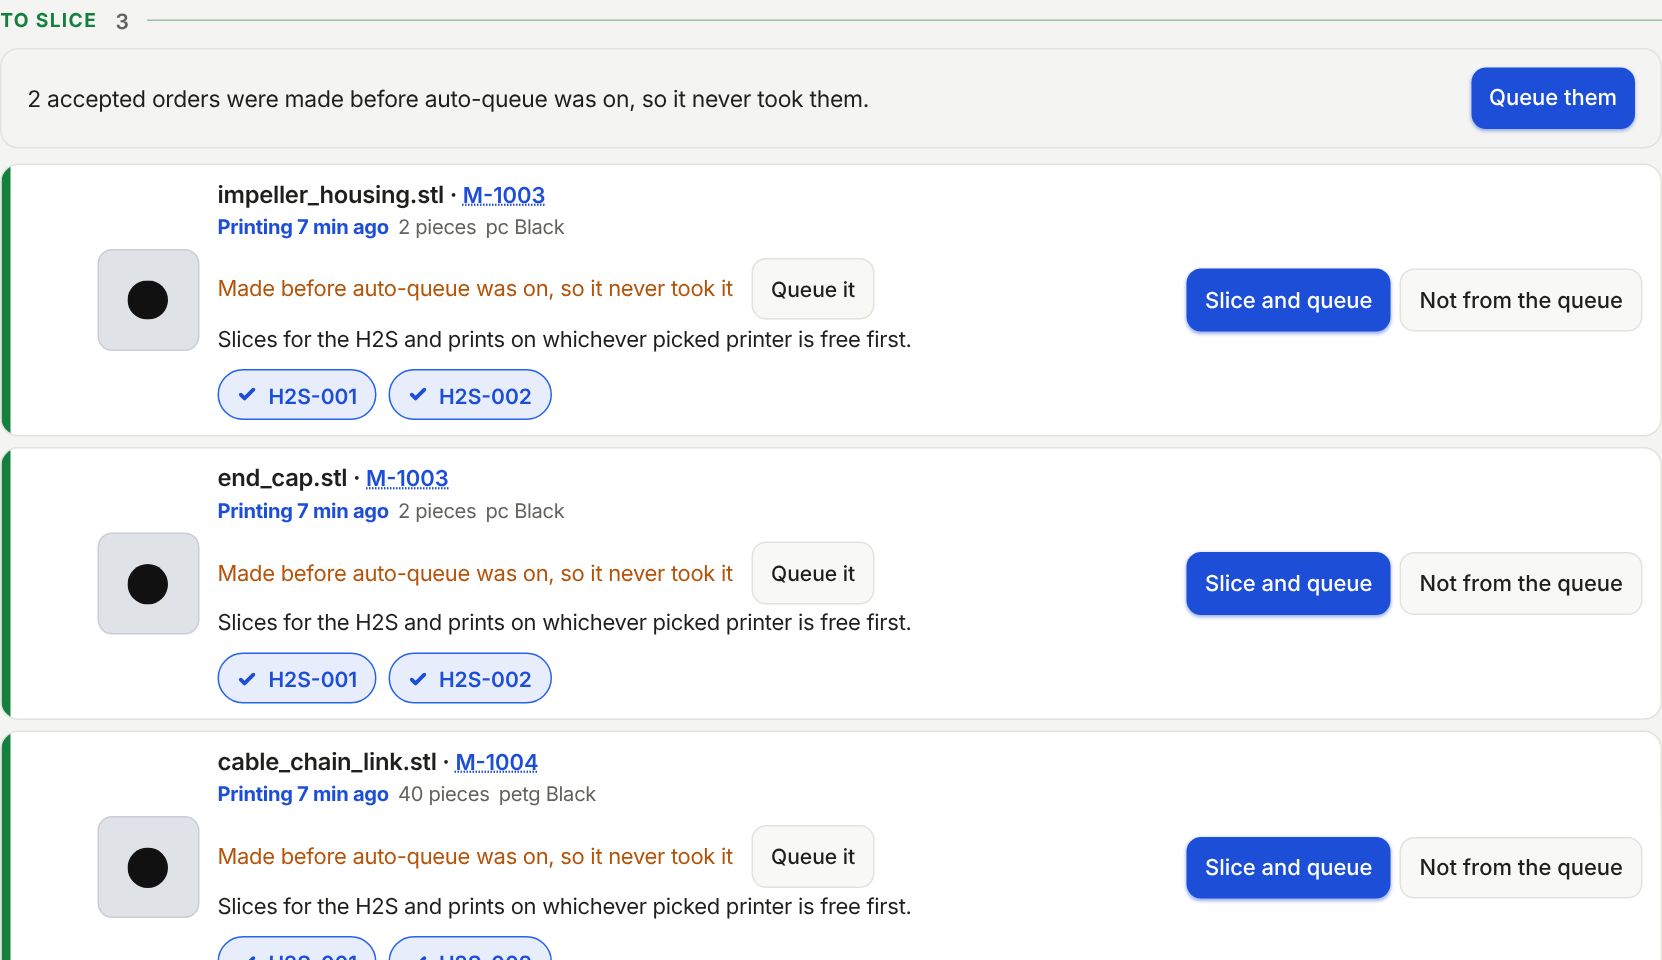Mark end_cap.stl as Not from the queue
Image resolution: width=1662 pixels, height=960 pixels.
[x=1520, y=583]
